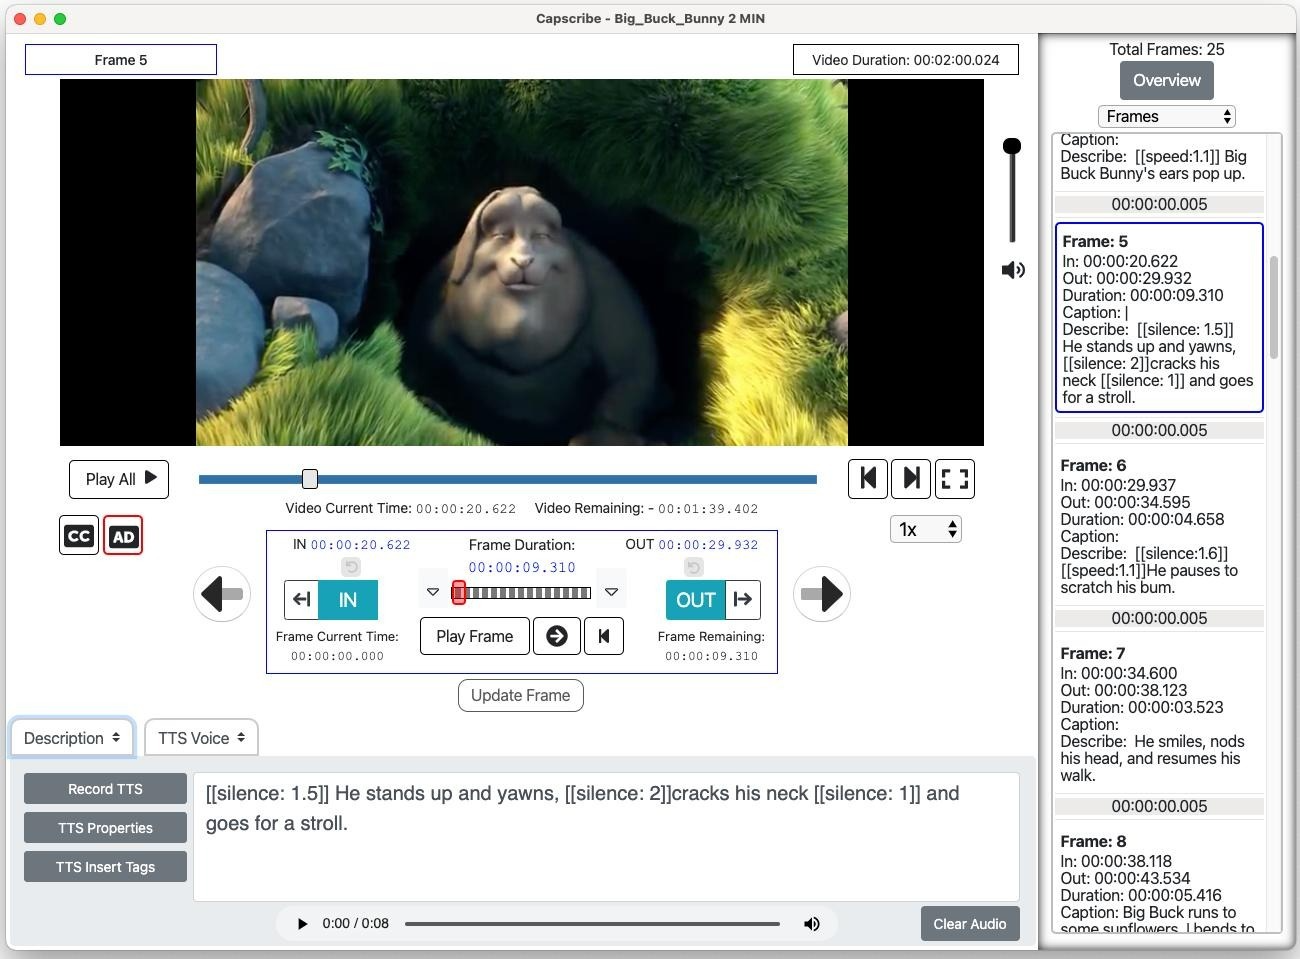Click the video timeline seek bar

[x=508, y=479]
